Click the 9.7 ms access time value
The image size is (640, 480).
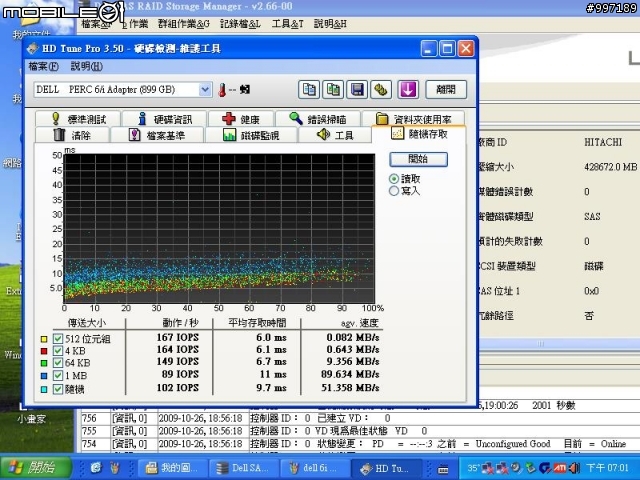pos(271,388)
